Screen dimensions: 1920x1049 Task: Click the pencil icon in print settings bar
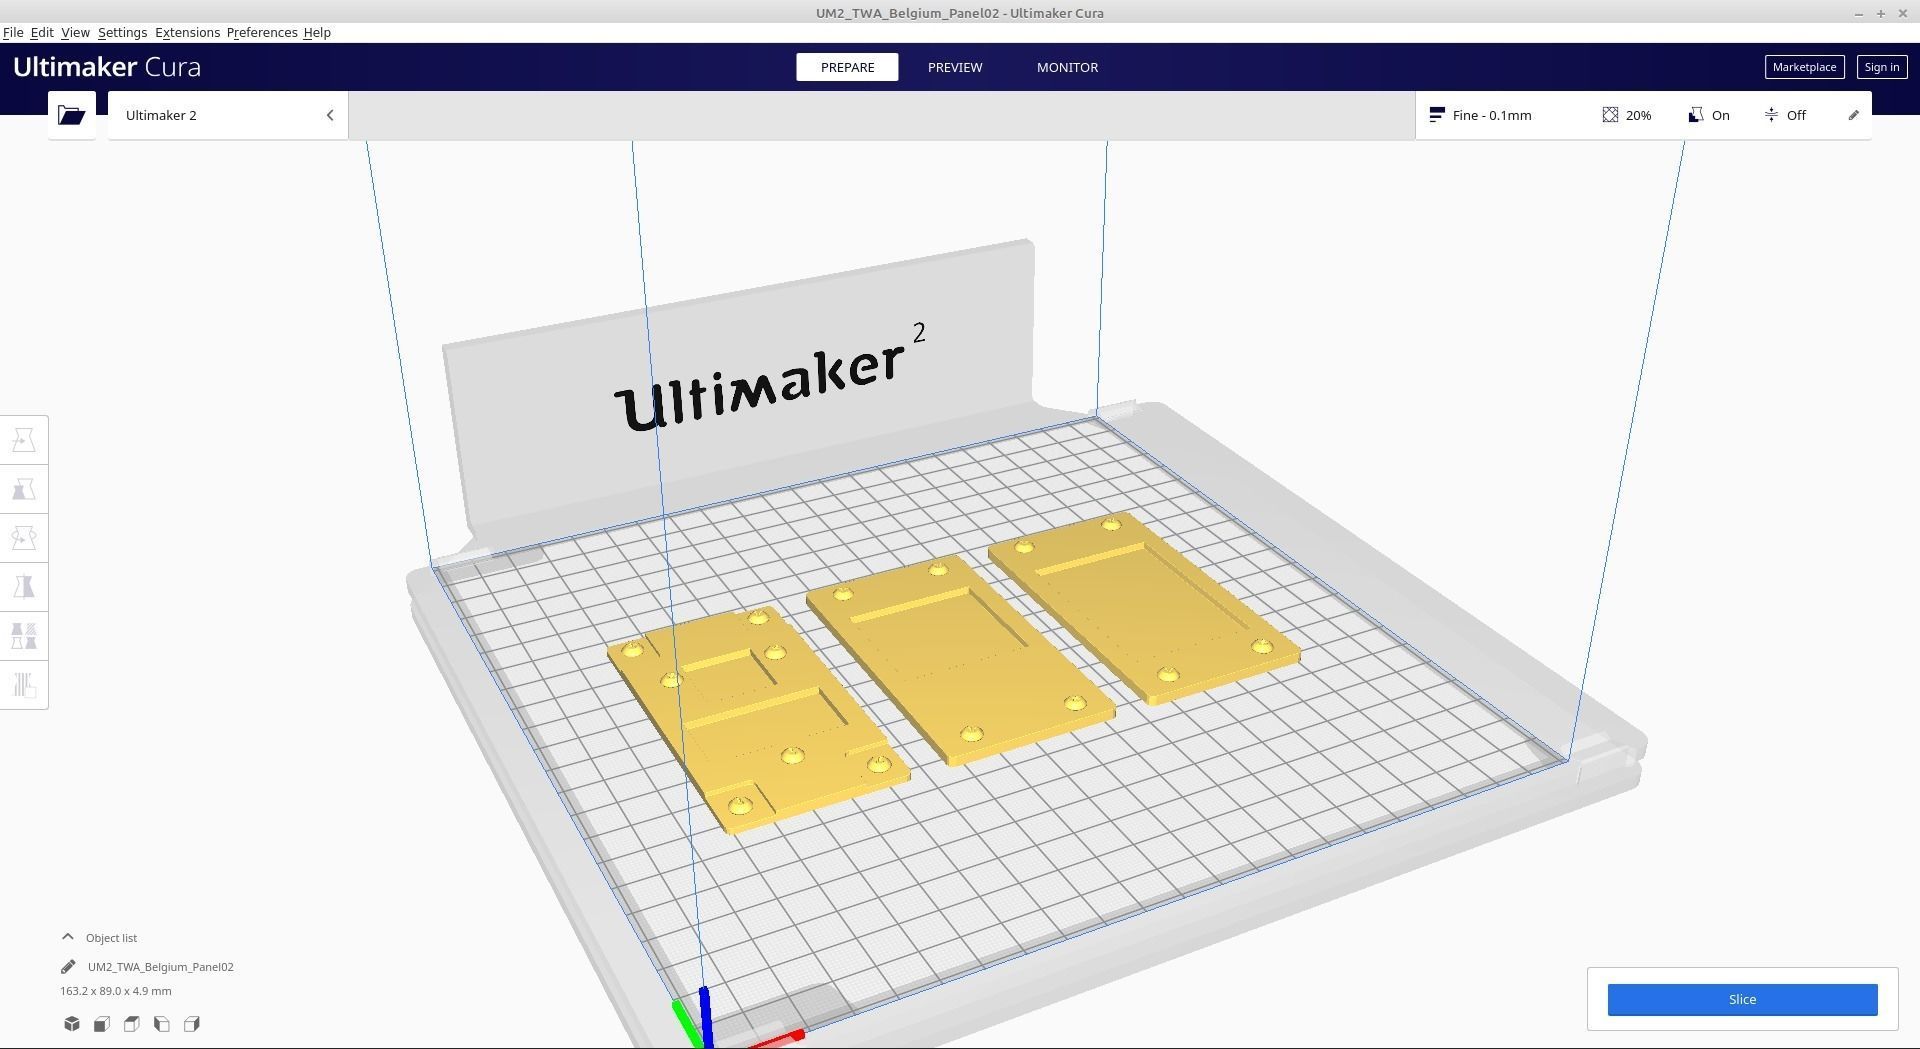coord(1853,115)
